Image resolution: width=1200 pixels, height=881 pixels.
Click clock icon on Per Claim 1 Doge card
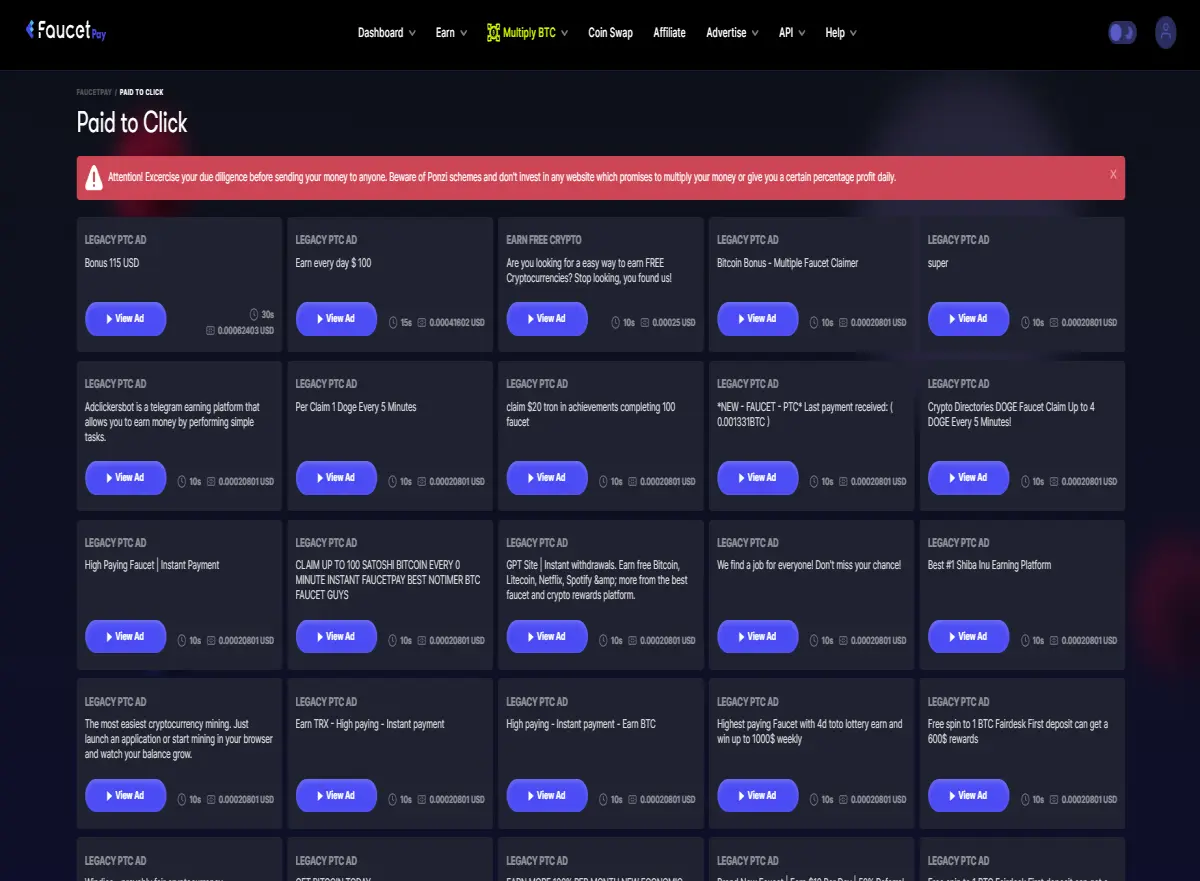click(393, 482)
